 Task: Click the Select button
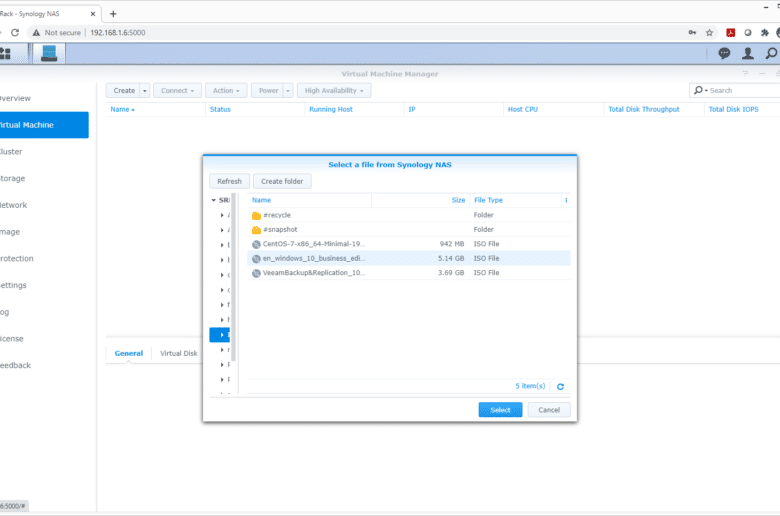tap(500, 410)
